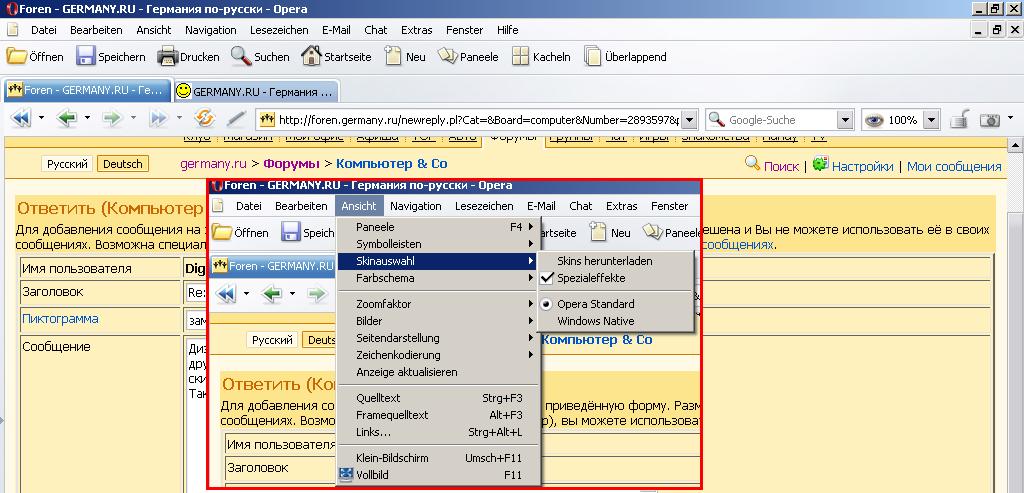Screen dimensions: 1024x493
Task: Expand the Zoomfaktor submenu
Action: (439, 304)
